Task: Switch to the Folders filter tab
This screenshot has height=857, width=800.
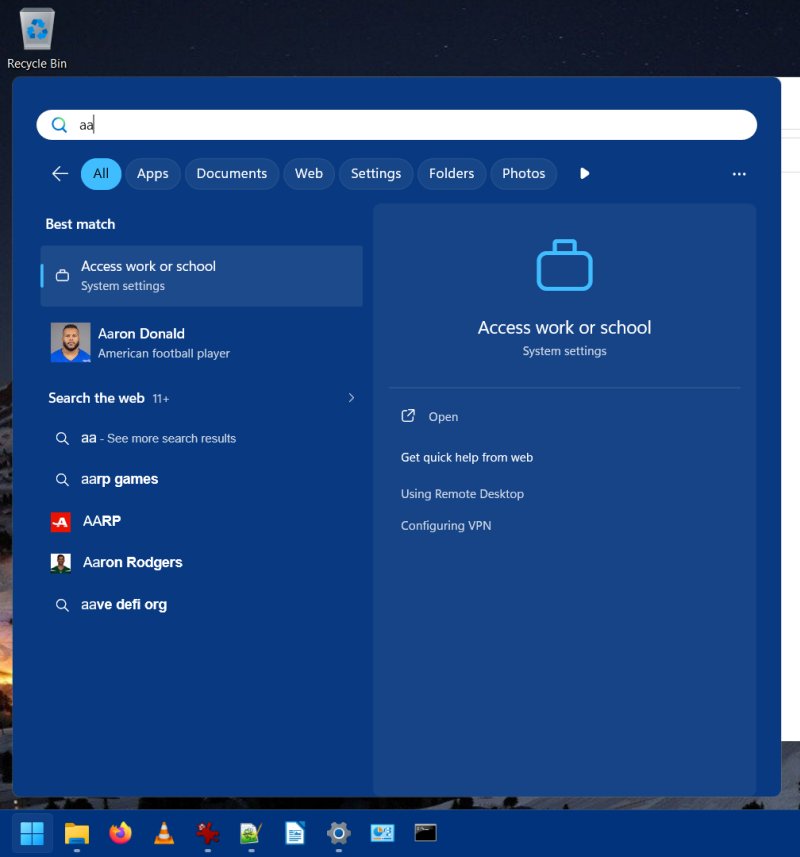Action: 451,174
